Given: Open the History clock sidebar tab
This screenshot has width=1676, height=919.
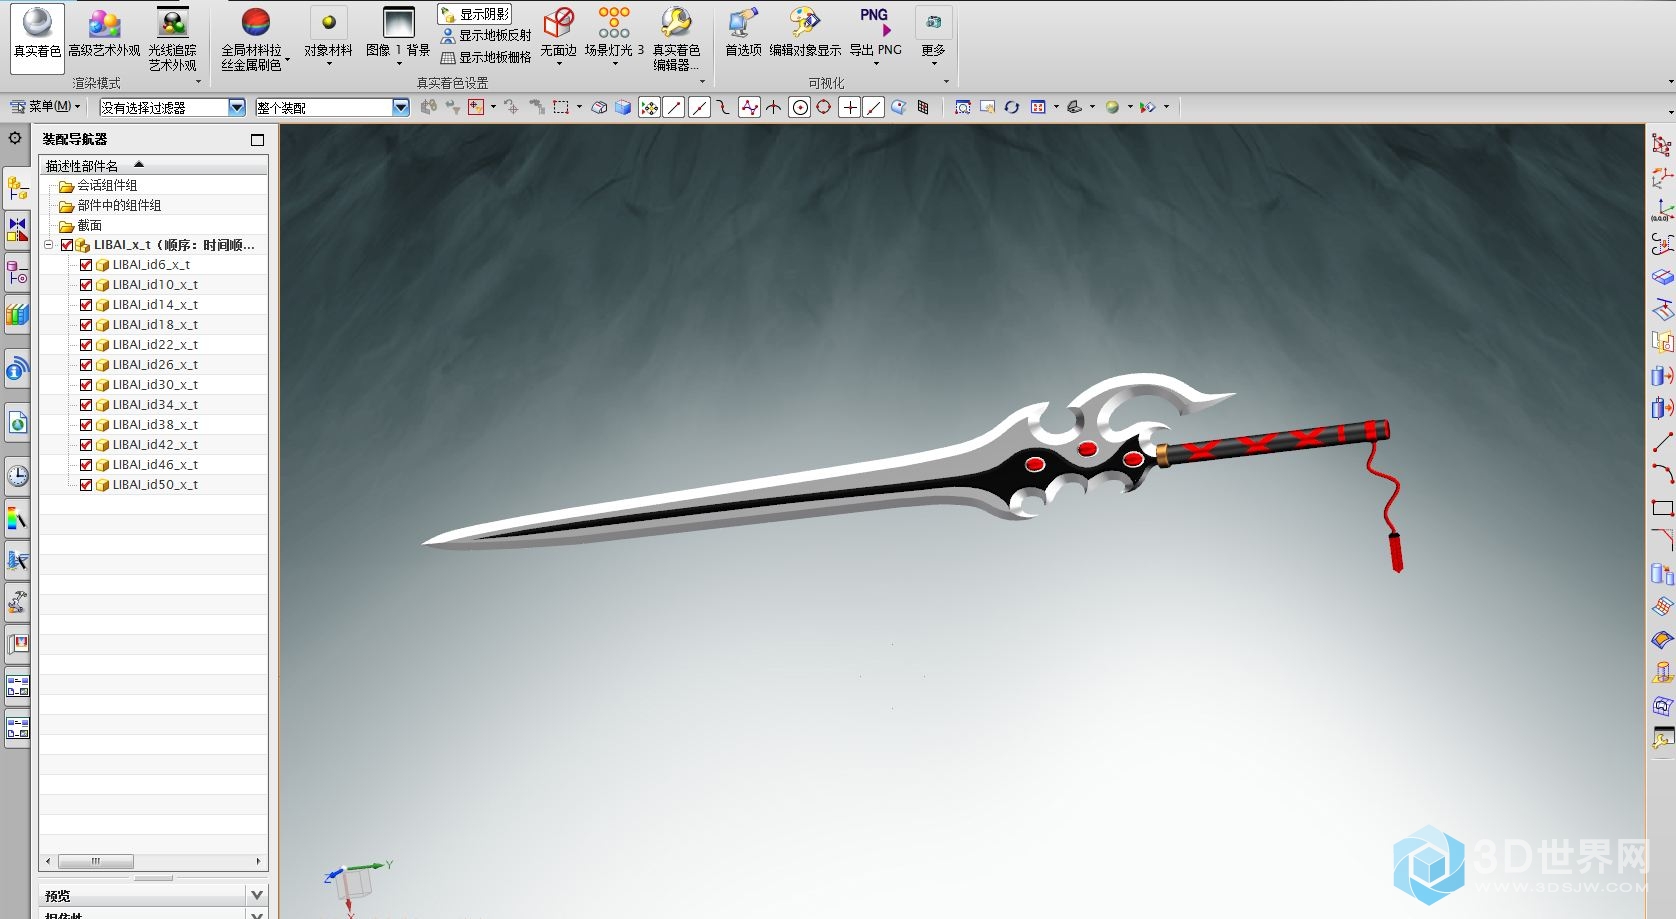Looking at the screenshot, I should tap(17, 476).
